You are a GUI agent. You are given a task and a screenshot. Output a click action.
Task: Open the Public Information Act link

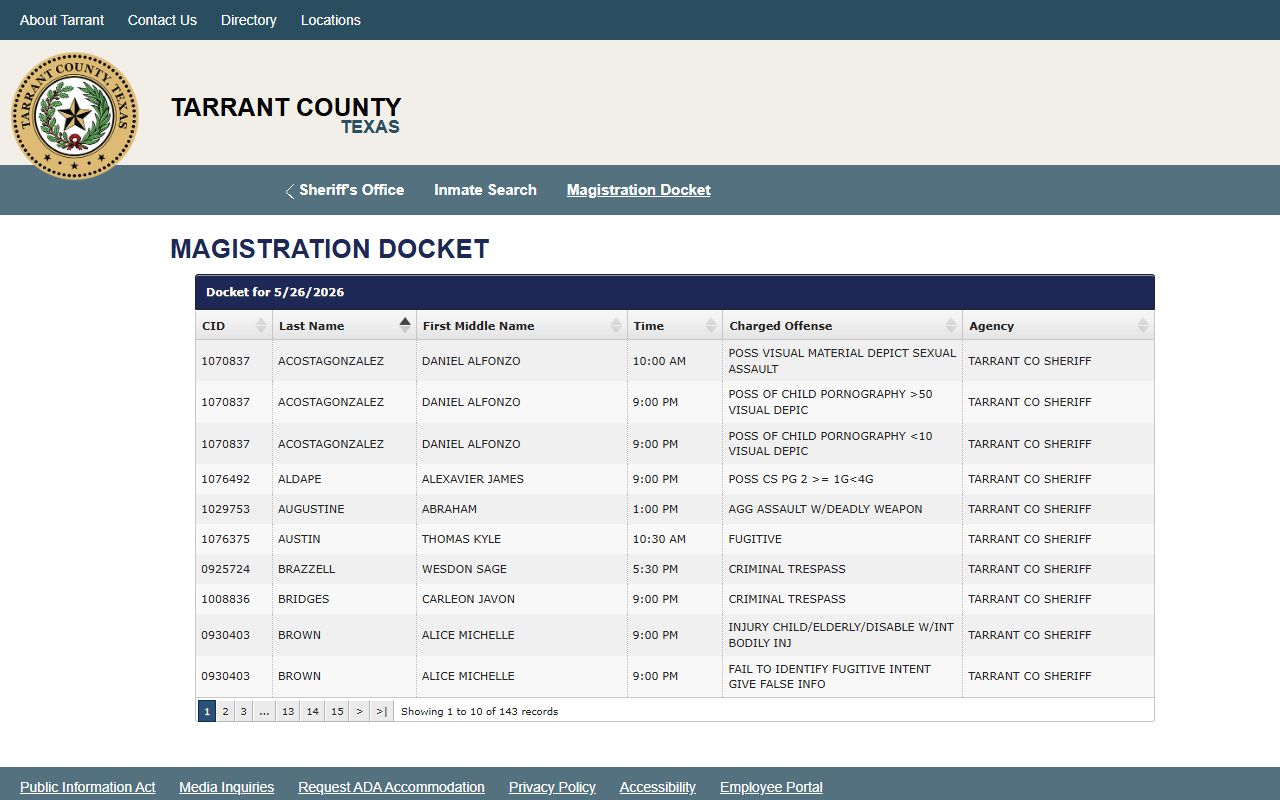pyautogui.click(x=88, y=787)
